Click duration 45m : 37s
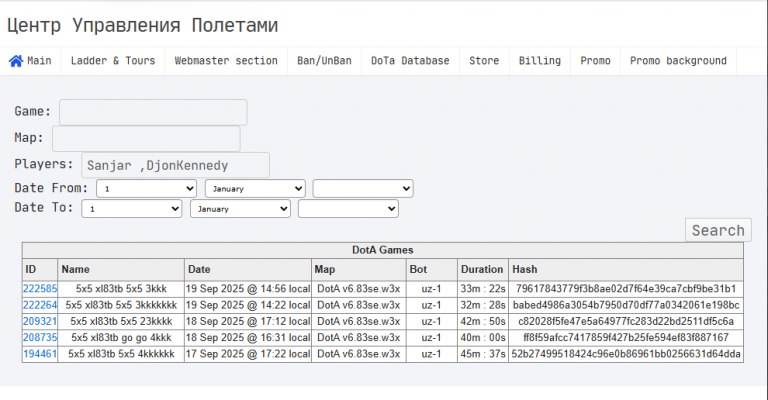This screenshot has height=400, width=768. (482, 353)
